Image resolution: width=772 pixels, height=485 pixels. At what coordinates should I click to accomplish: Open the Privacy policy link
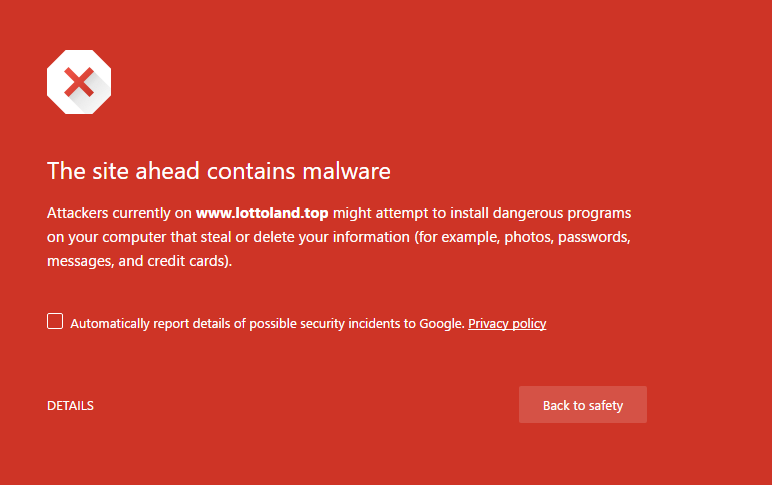tap(507, 323)
